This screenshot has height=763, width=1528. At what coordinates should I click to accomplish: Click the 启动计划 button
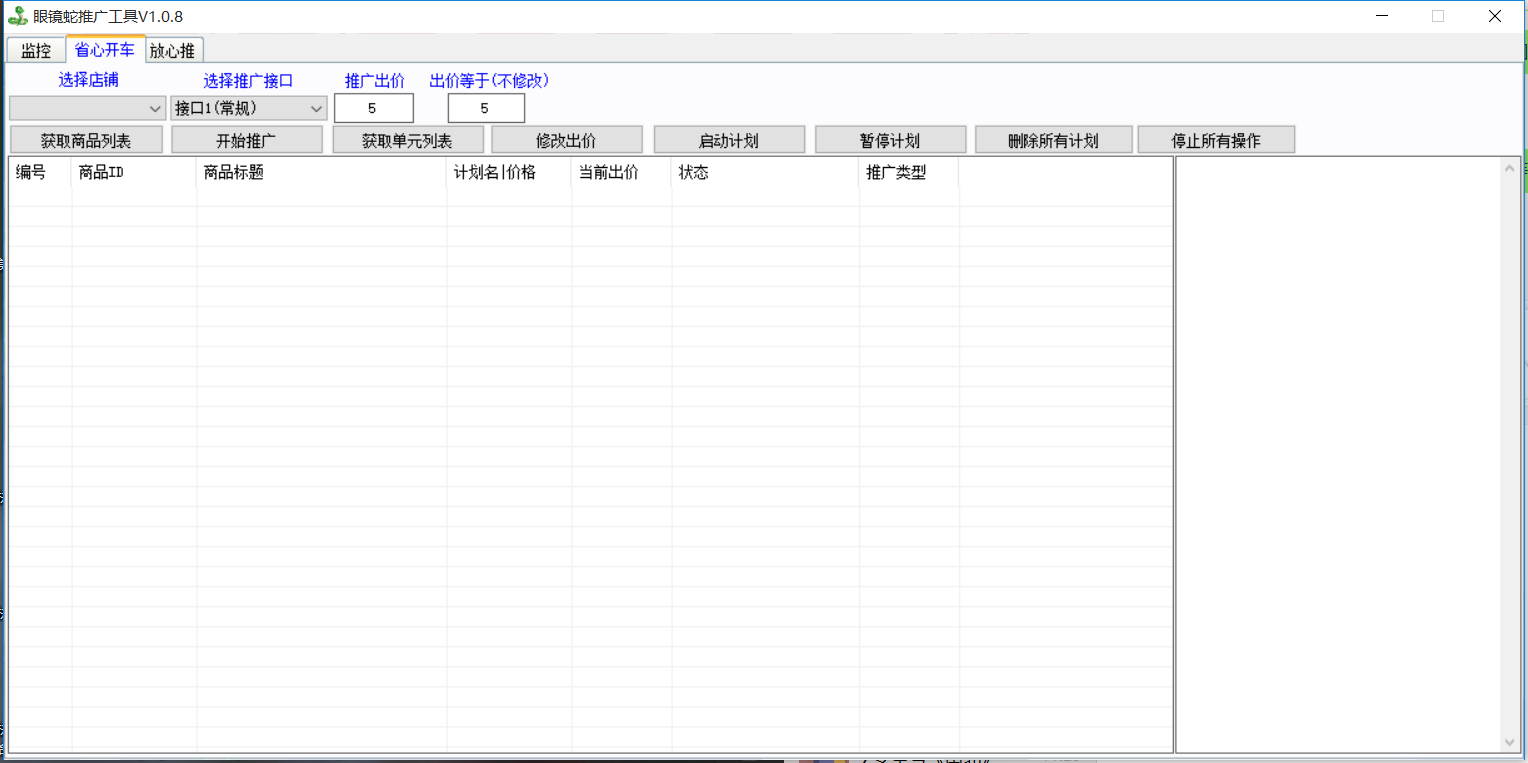tap(728, 140)
